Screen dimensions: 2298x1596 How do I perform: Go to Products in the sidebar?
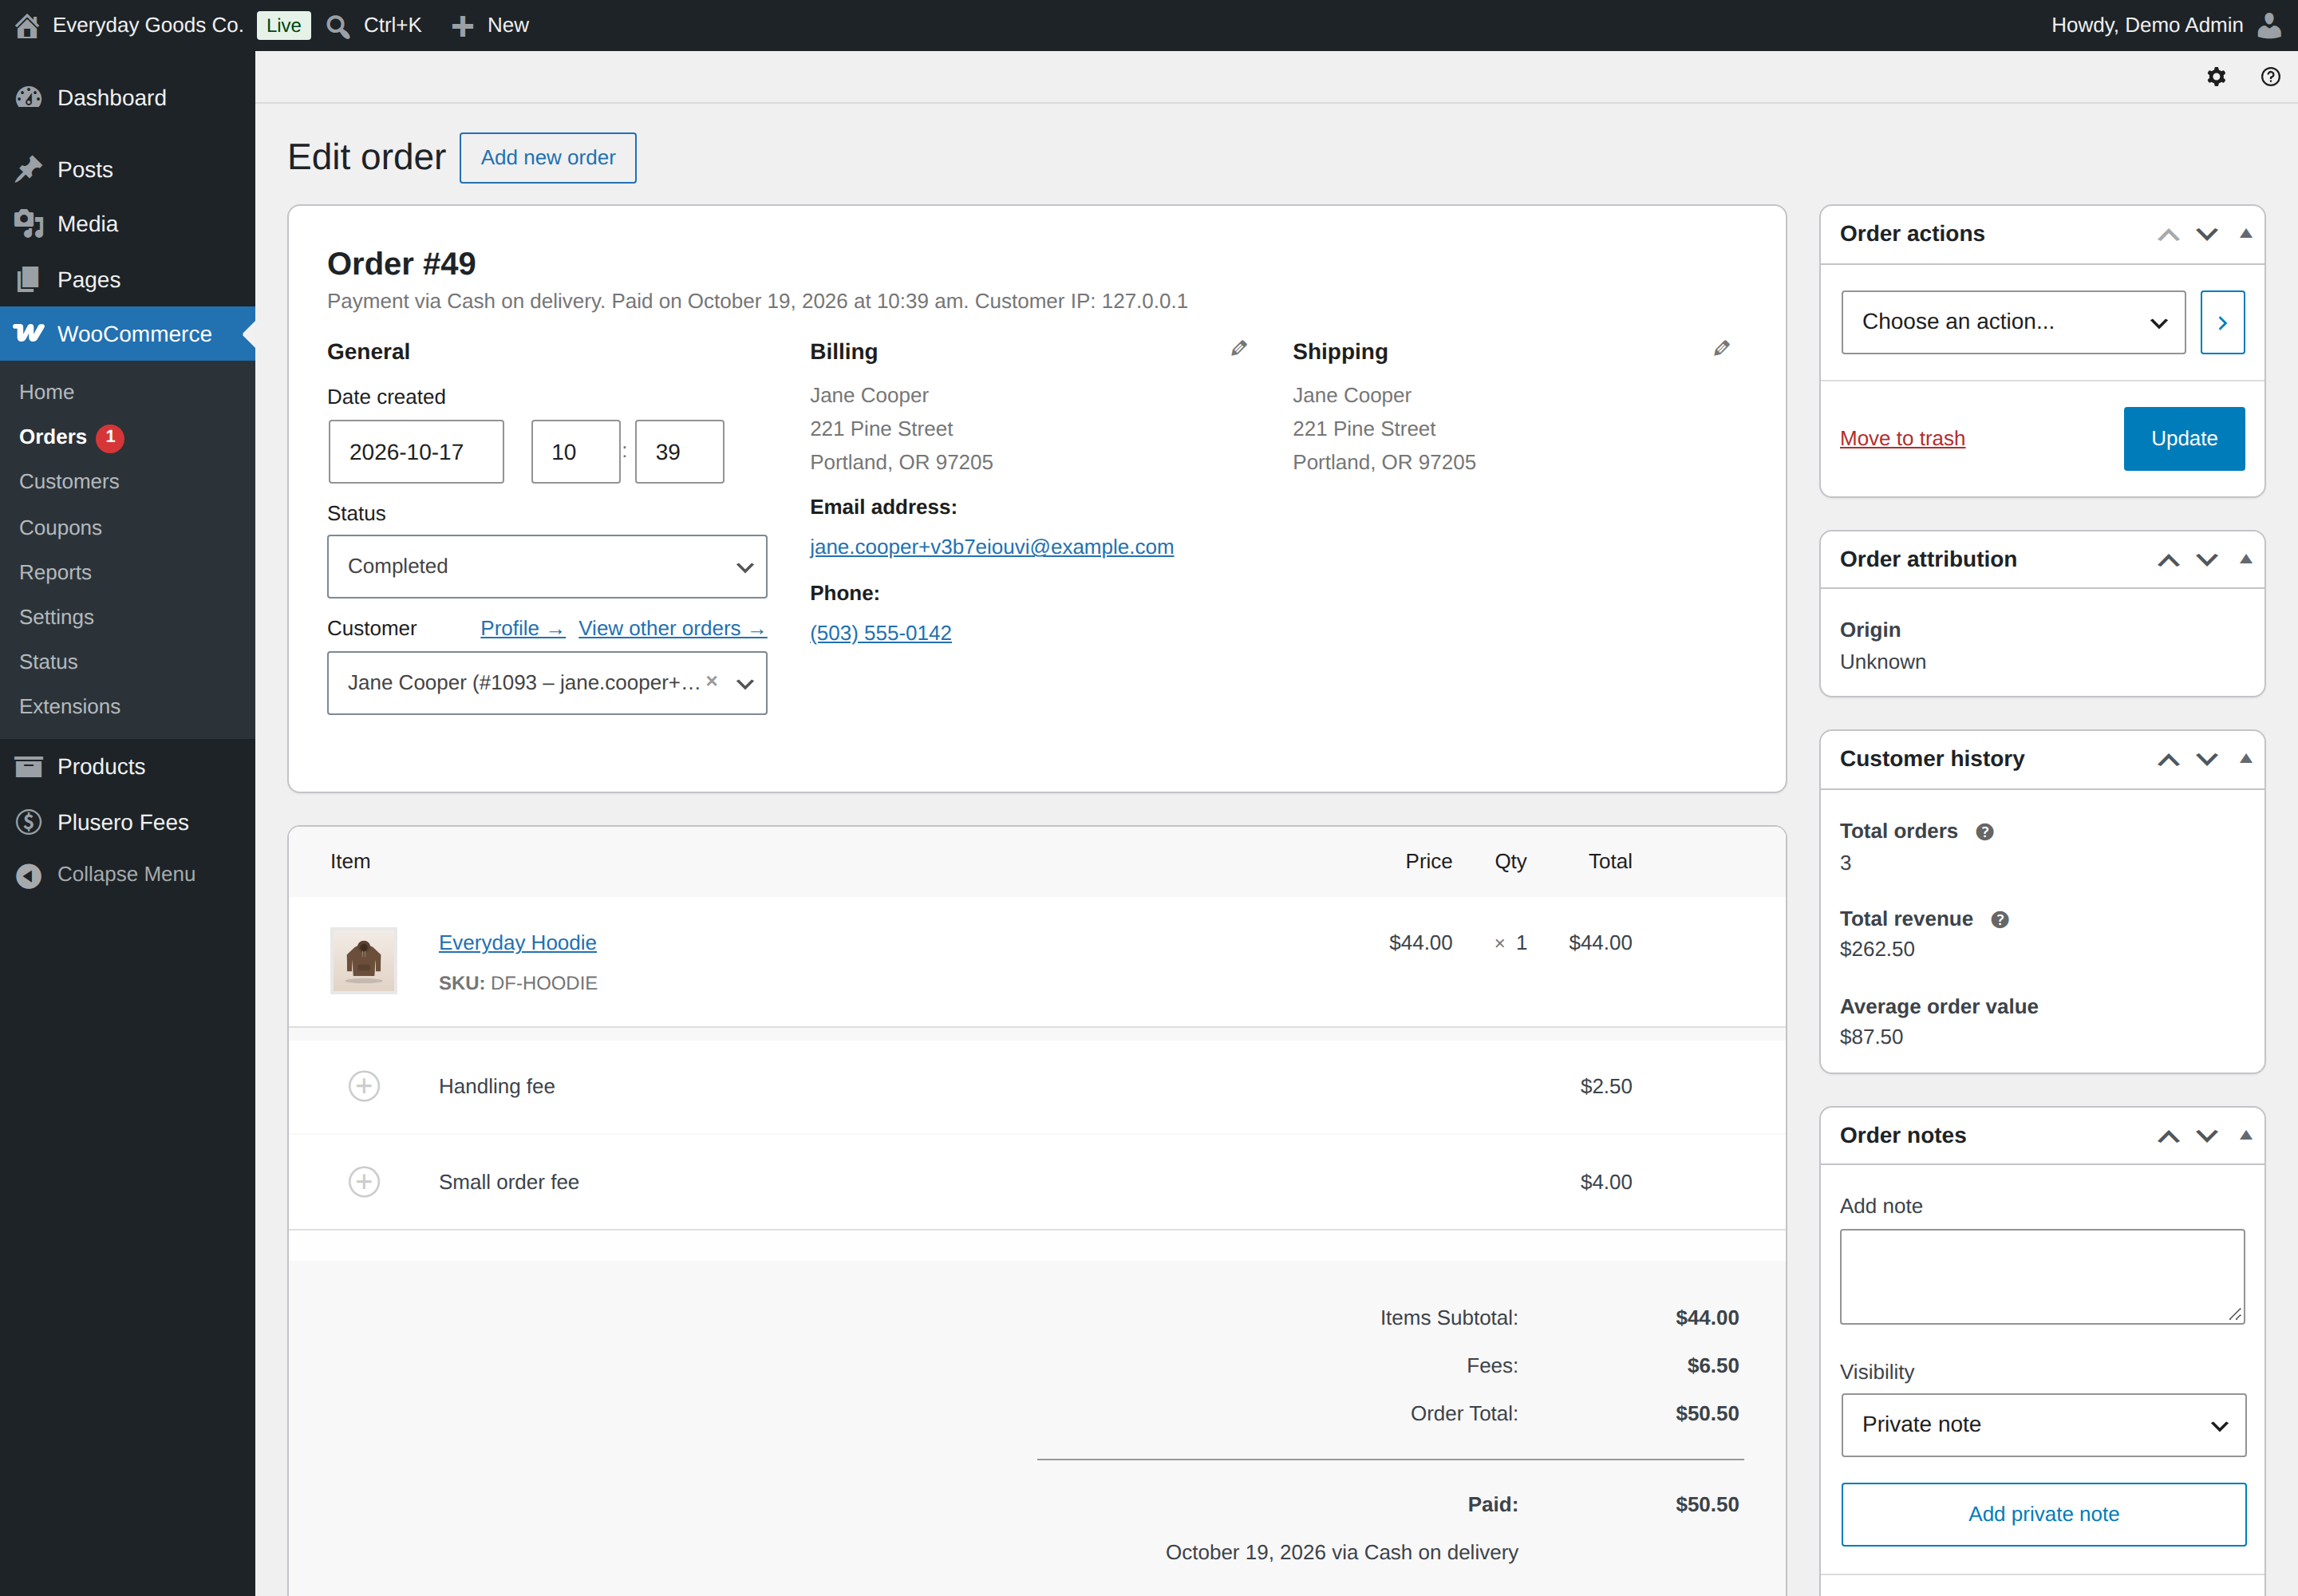point(127,767)
